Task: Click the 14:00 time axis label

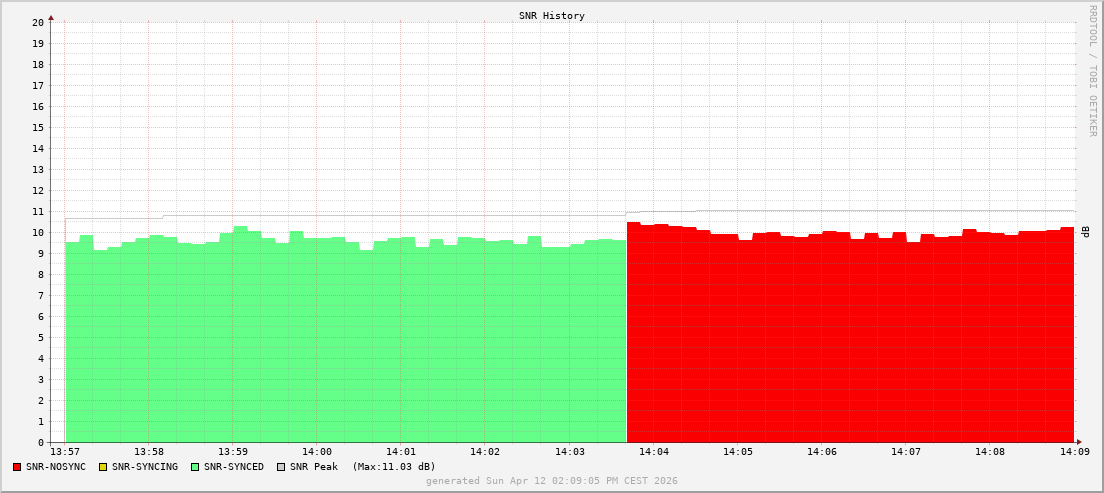Action: coord(317,452)
